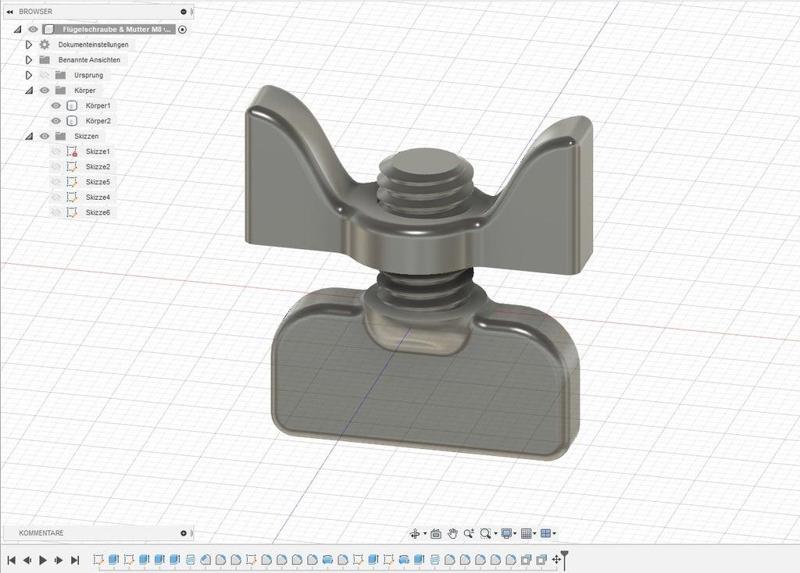Hide Körper1 with its eye icon
The width and height of the screenshot is (800, 573).
tap(56, 106)
